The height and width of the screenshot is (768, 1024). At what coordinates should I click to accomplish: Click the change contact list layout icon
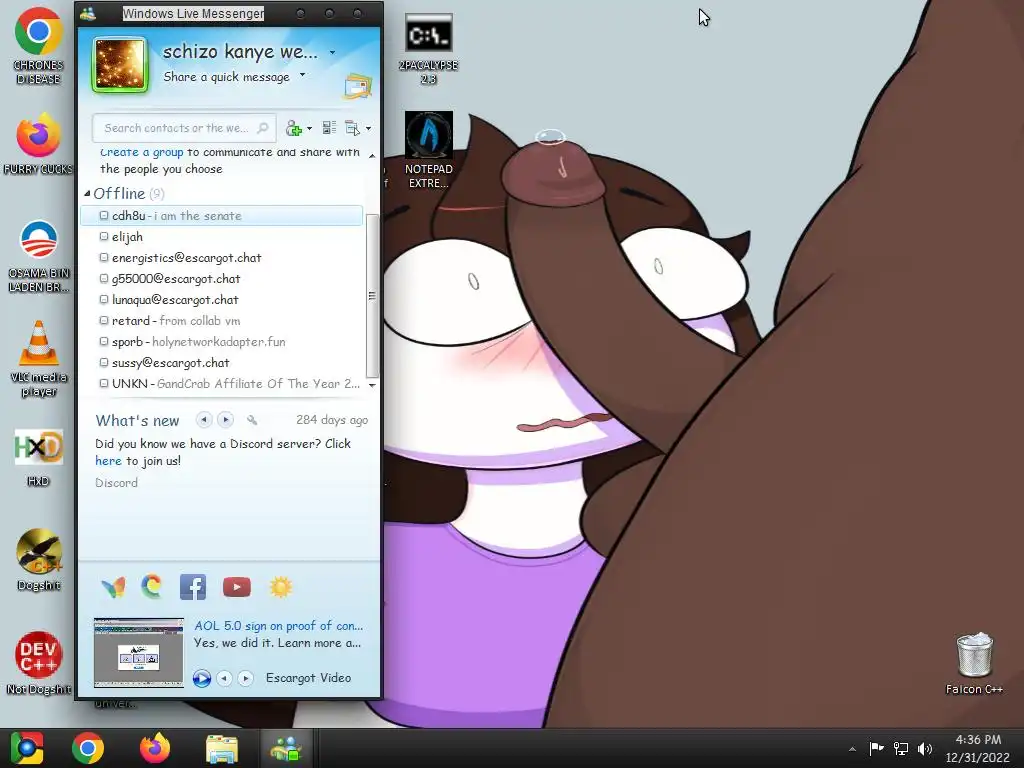329,128
